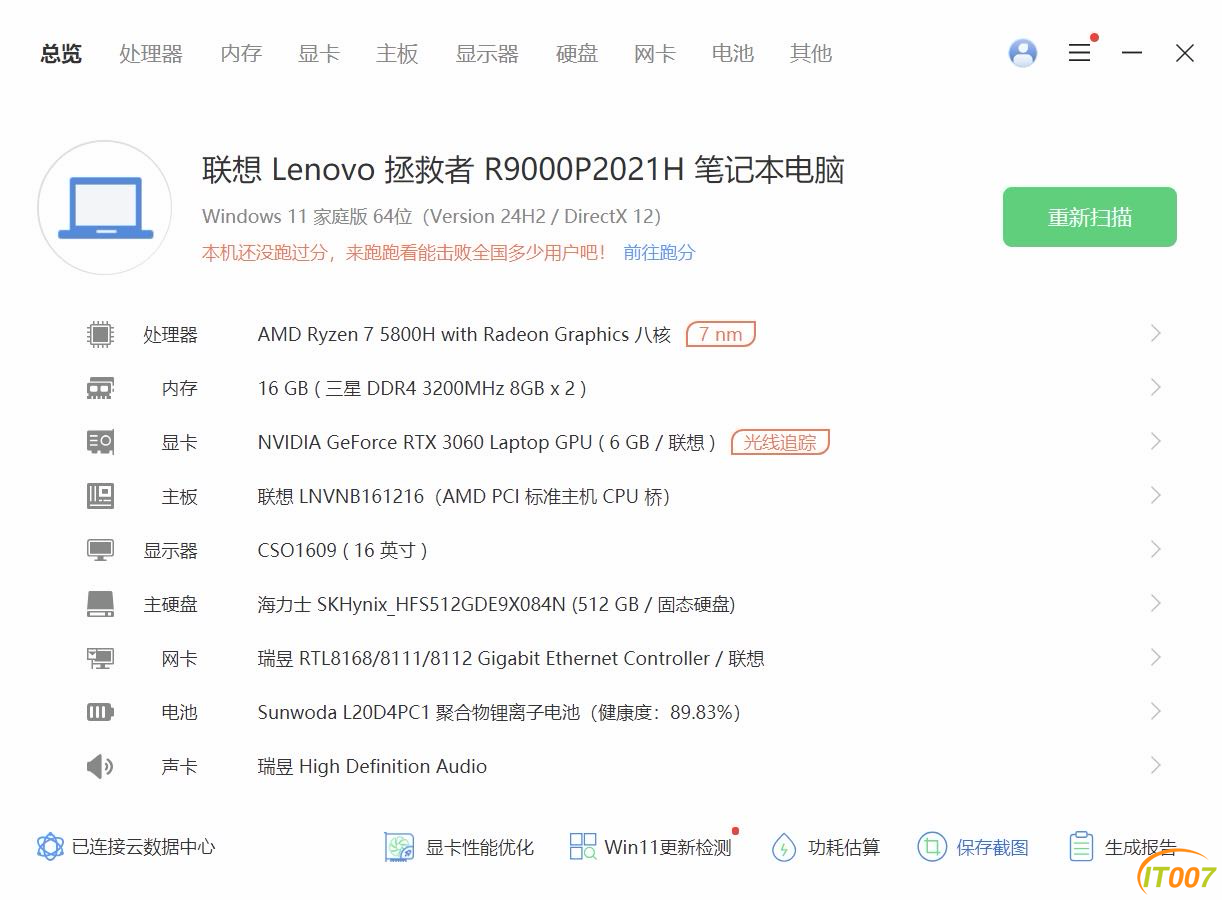This screenshot has width=1222, height=900.
Task: Click the battery icon
Action: point(100,712)
